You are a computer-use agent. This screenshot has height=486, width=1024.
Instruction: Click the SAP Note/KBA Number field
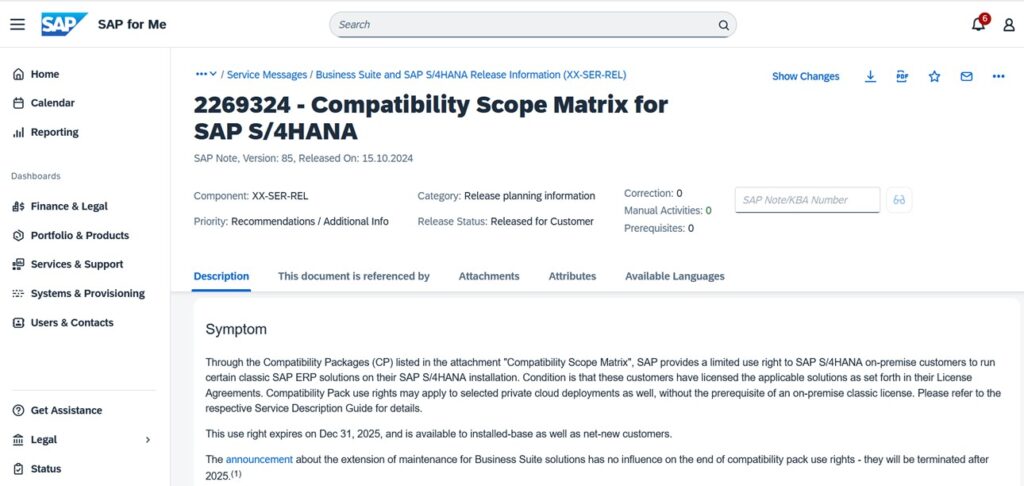point(808,200)
